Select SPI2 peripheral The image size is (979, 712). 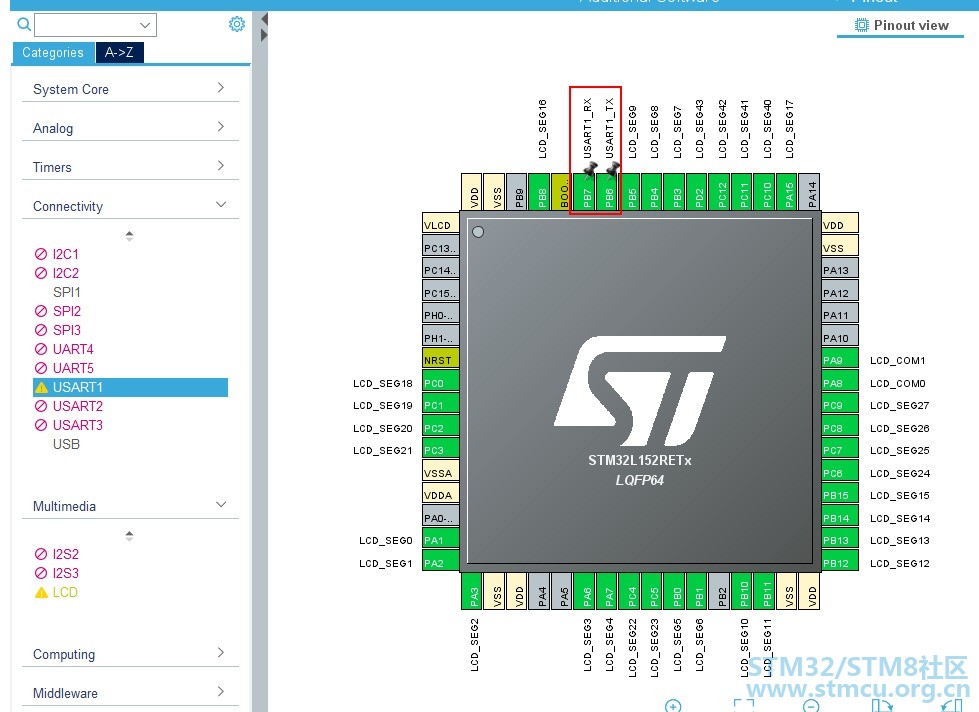tap(66, 311)
